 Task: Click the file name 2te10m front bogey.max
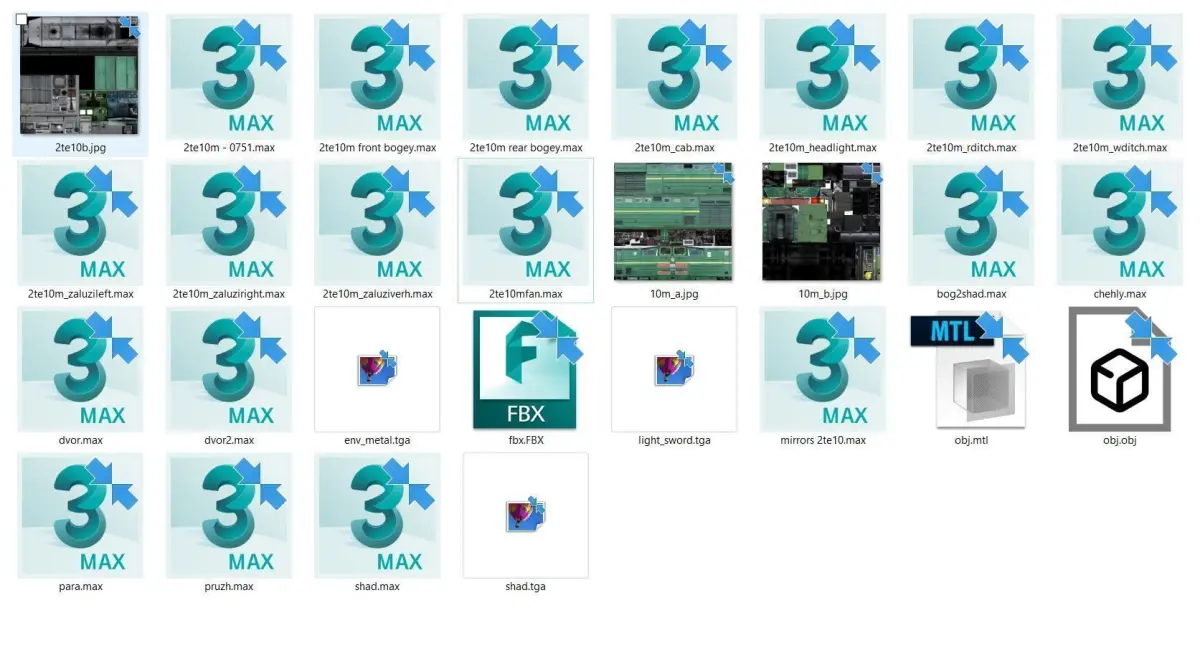click(377, 148)
